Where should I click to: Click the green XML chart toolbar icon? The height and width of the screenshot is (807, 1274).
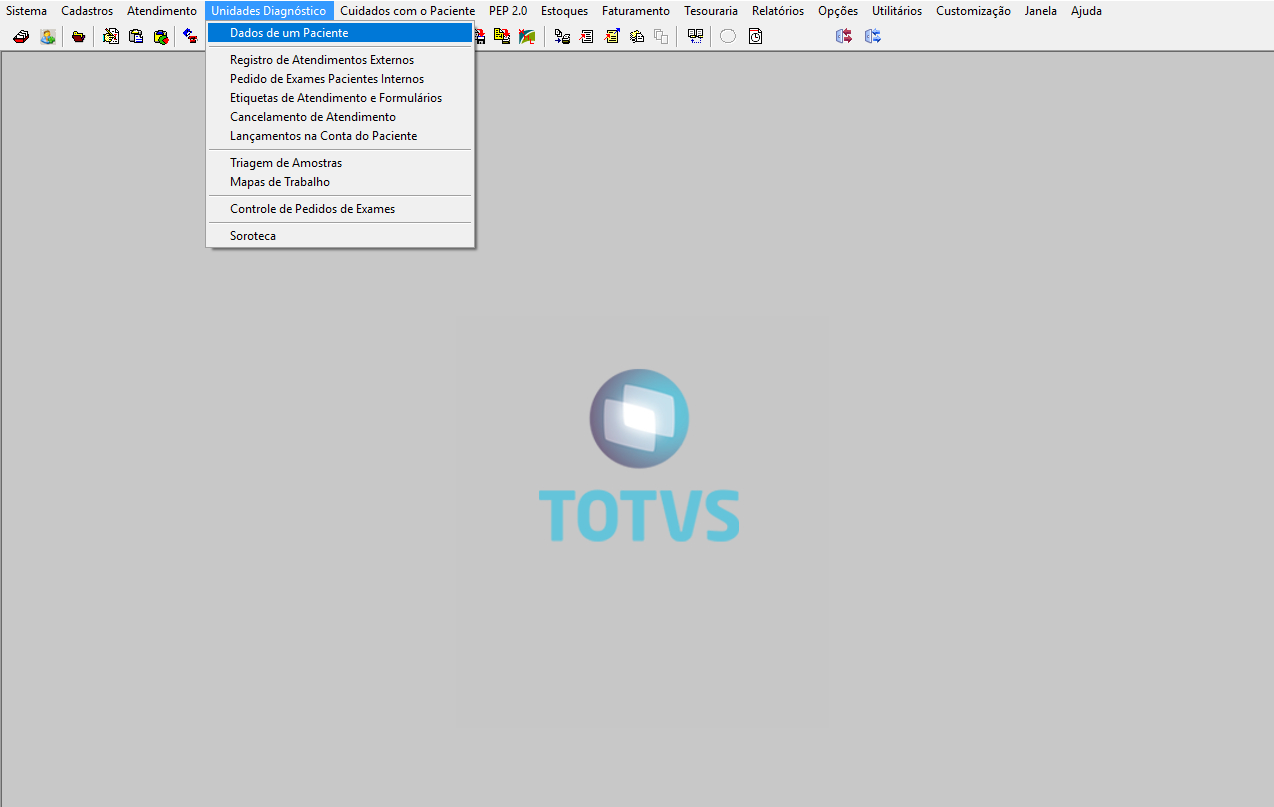[x=526, y=36]
